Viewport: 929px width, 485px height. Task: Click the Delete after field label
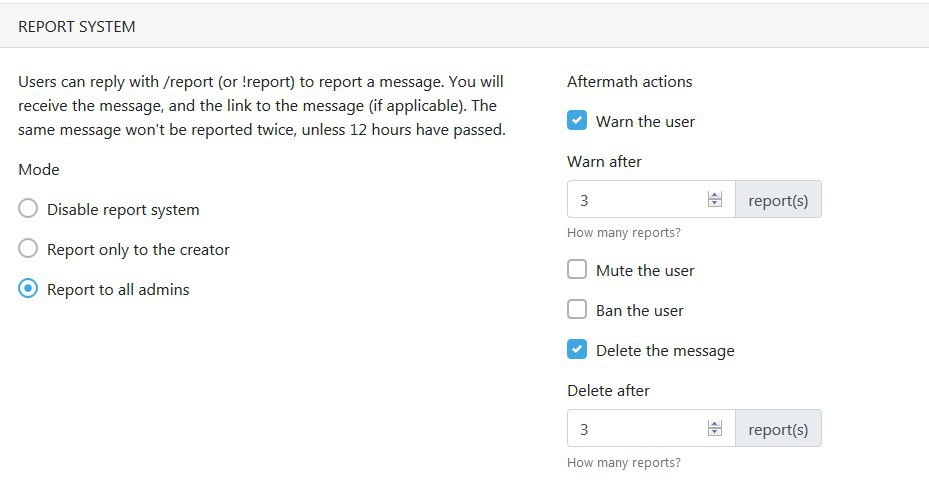click(x=608, y=391)
